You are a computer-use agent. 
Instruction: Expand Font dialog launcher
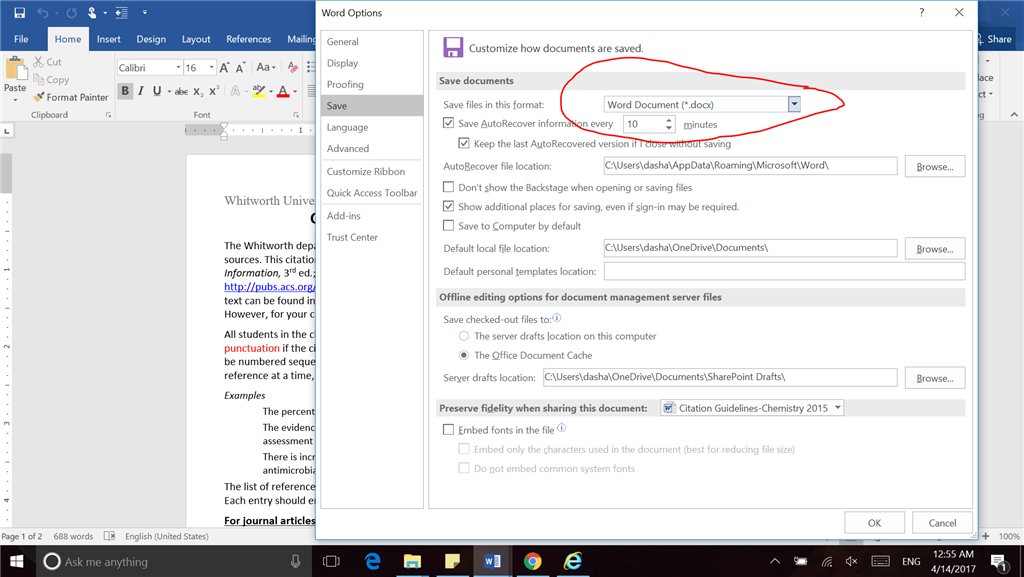(296, 115)
